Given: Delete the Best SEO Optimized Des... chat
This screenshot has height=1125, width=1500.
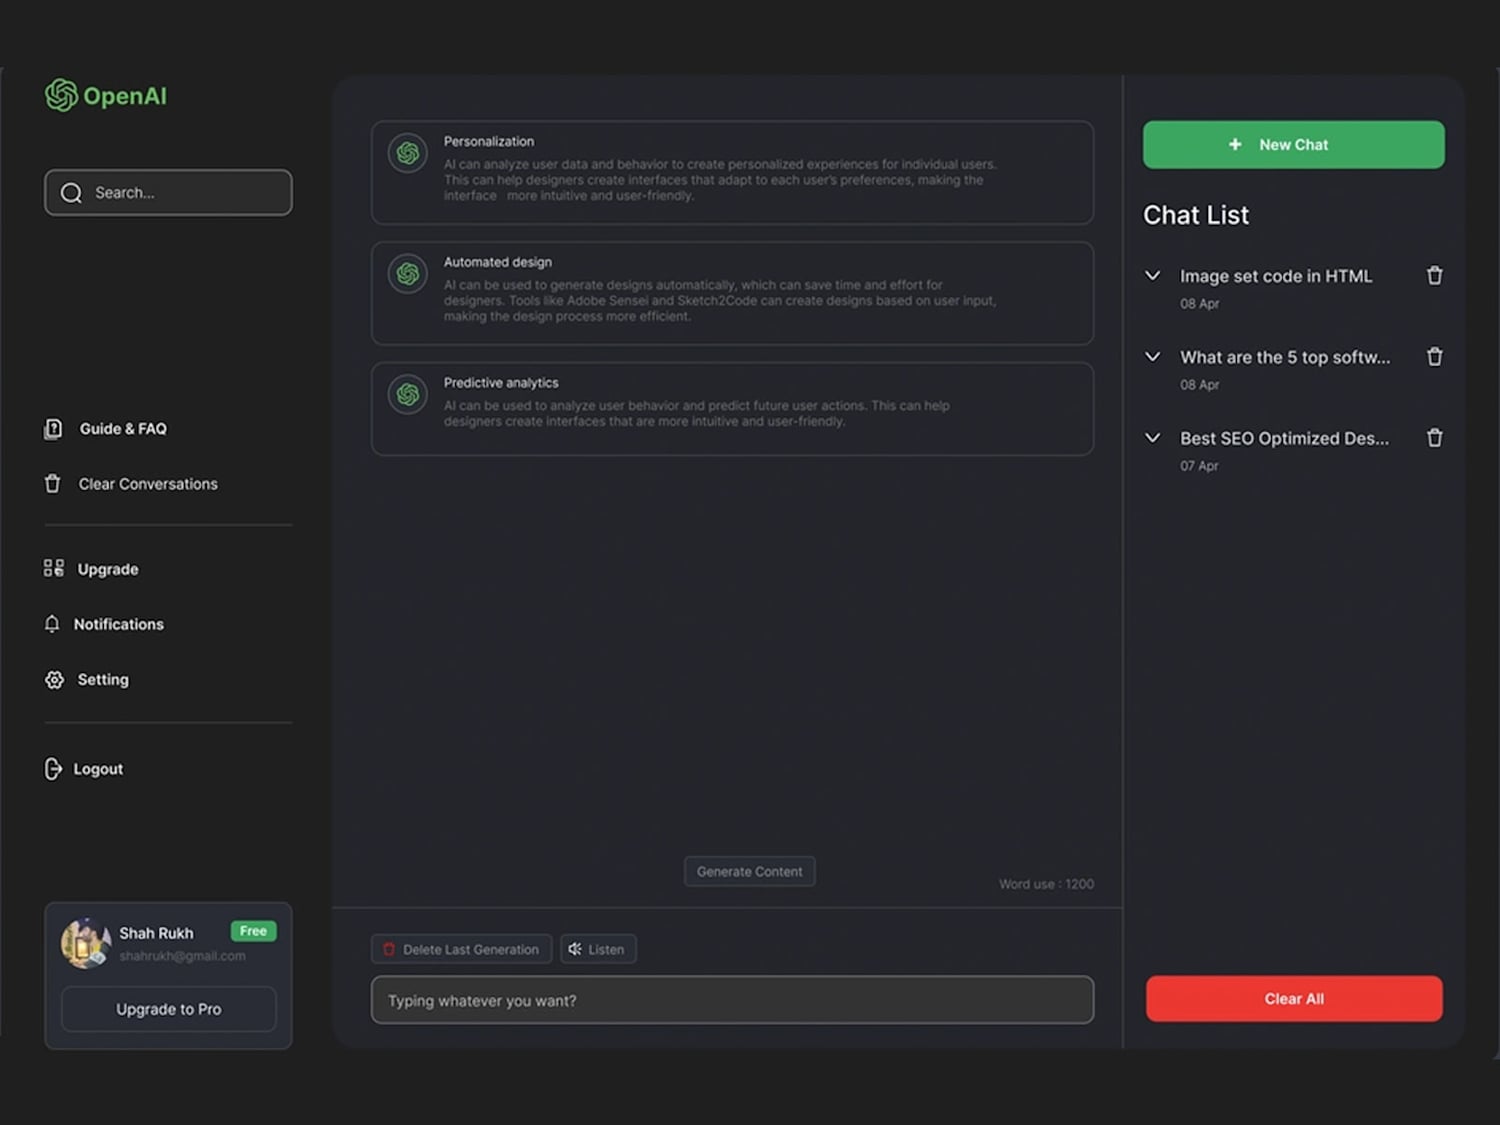Looking at the screenshot, I should click(1435, 437).
